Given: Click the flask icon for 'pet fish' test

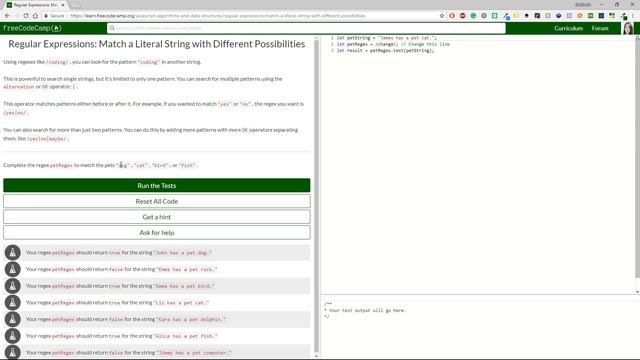Looking at the screenshot, I should (13, 336).
